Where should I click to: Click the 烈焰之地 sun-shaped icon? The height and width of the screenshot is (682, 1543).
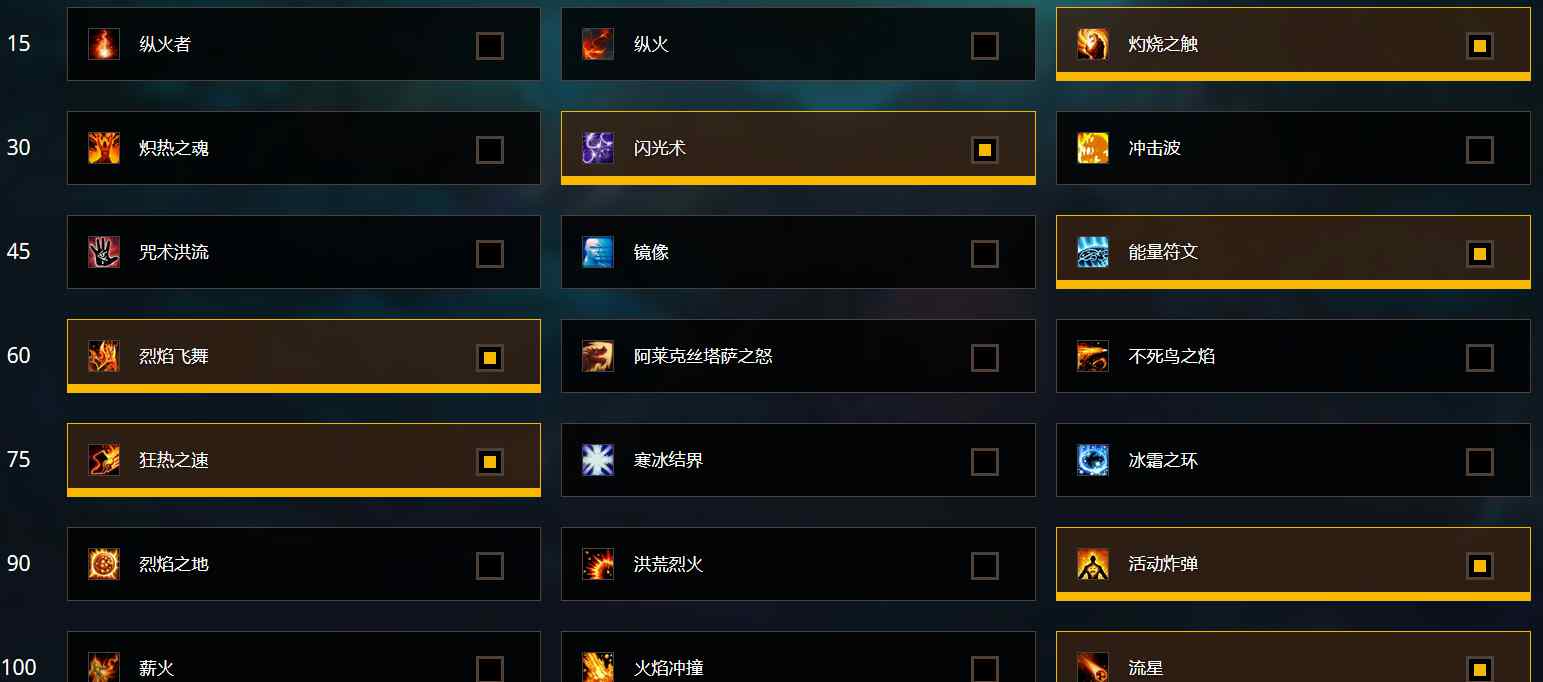pyautogui.click(x=104, y=564)
